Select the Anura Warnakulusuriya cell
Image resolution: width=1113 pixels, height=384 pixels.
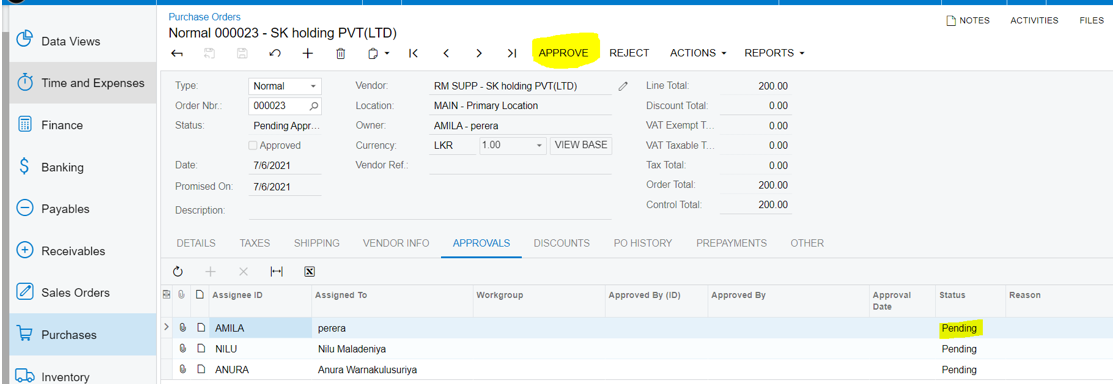click(393, 370)
